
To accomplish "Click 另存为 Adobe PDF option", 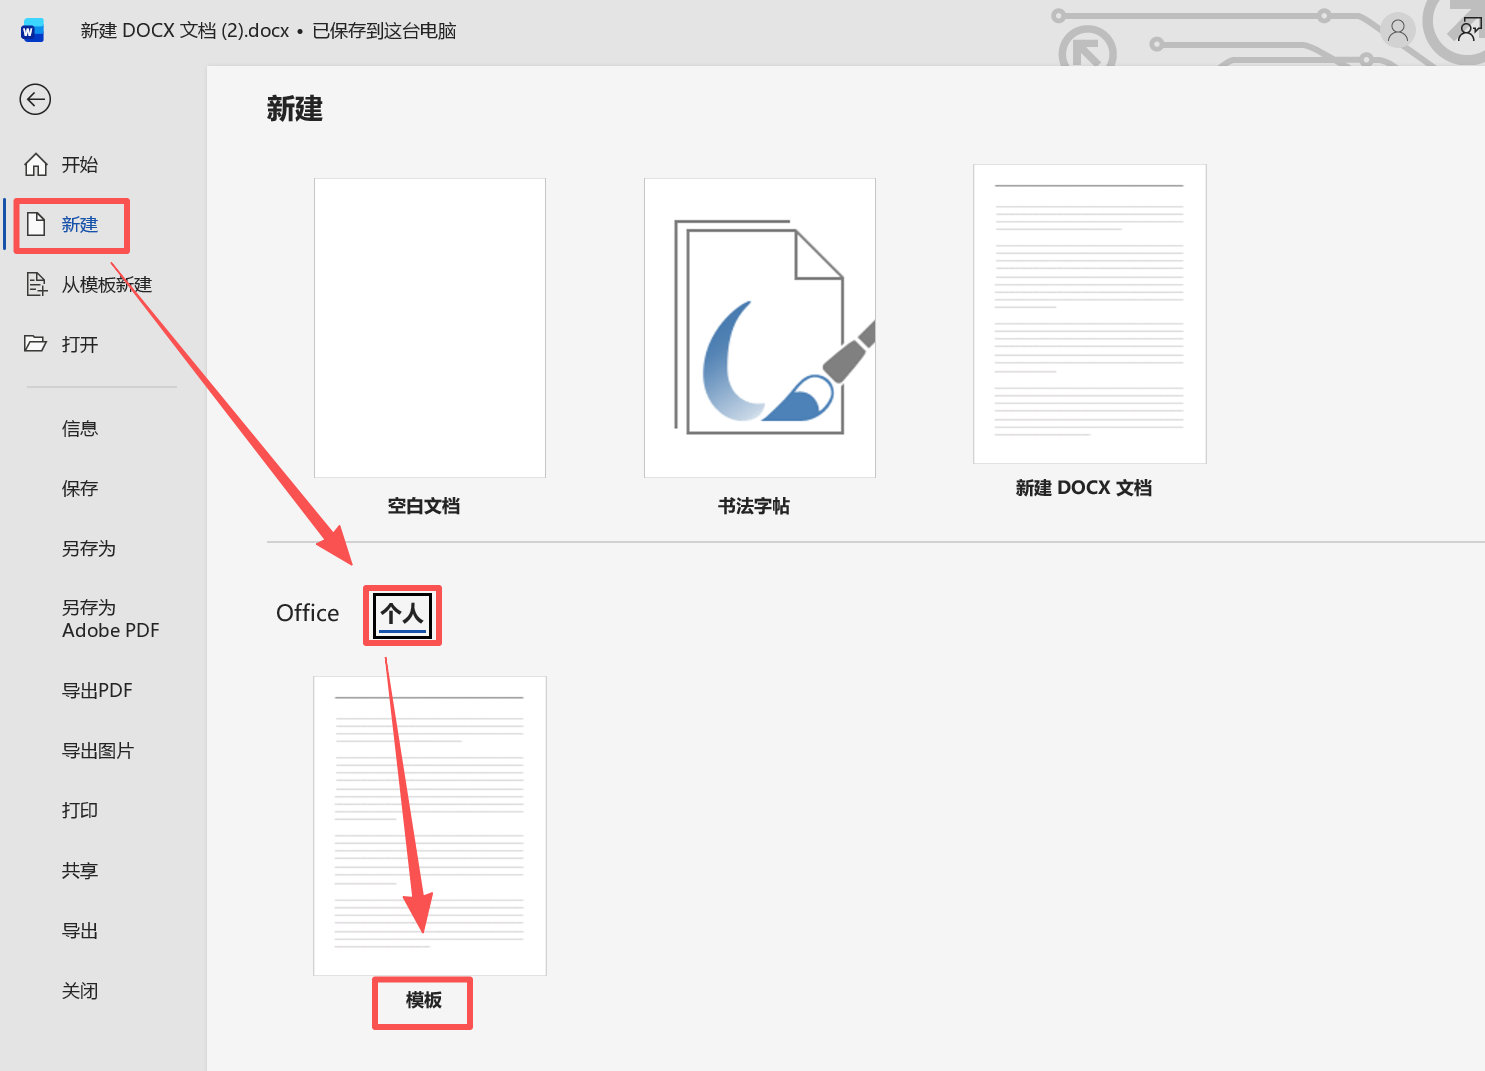I will pyautogui.click(x=110, y=618).
